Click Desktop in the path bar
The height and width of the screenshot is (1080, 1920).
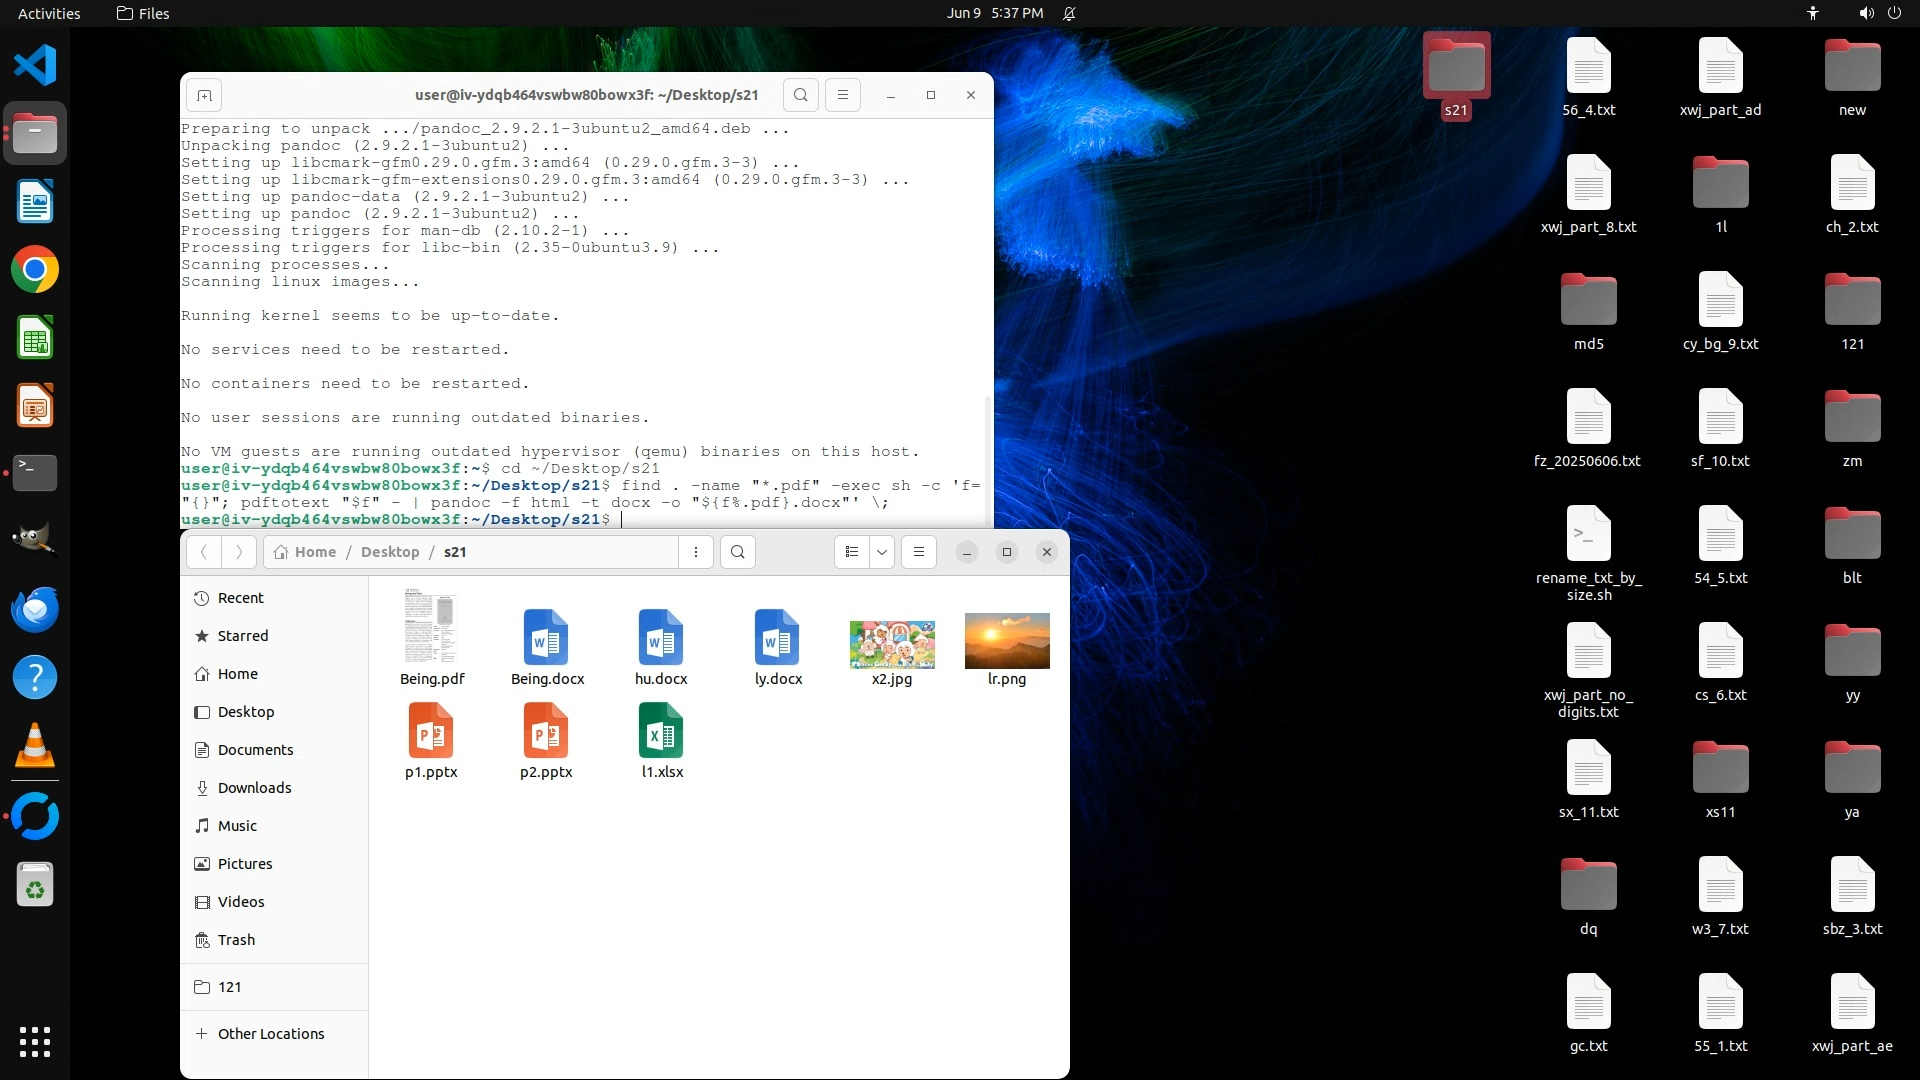tap(389, 552)
